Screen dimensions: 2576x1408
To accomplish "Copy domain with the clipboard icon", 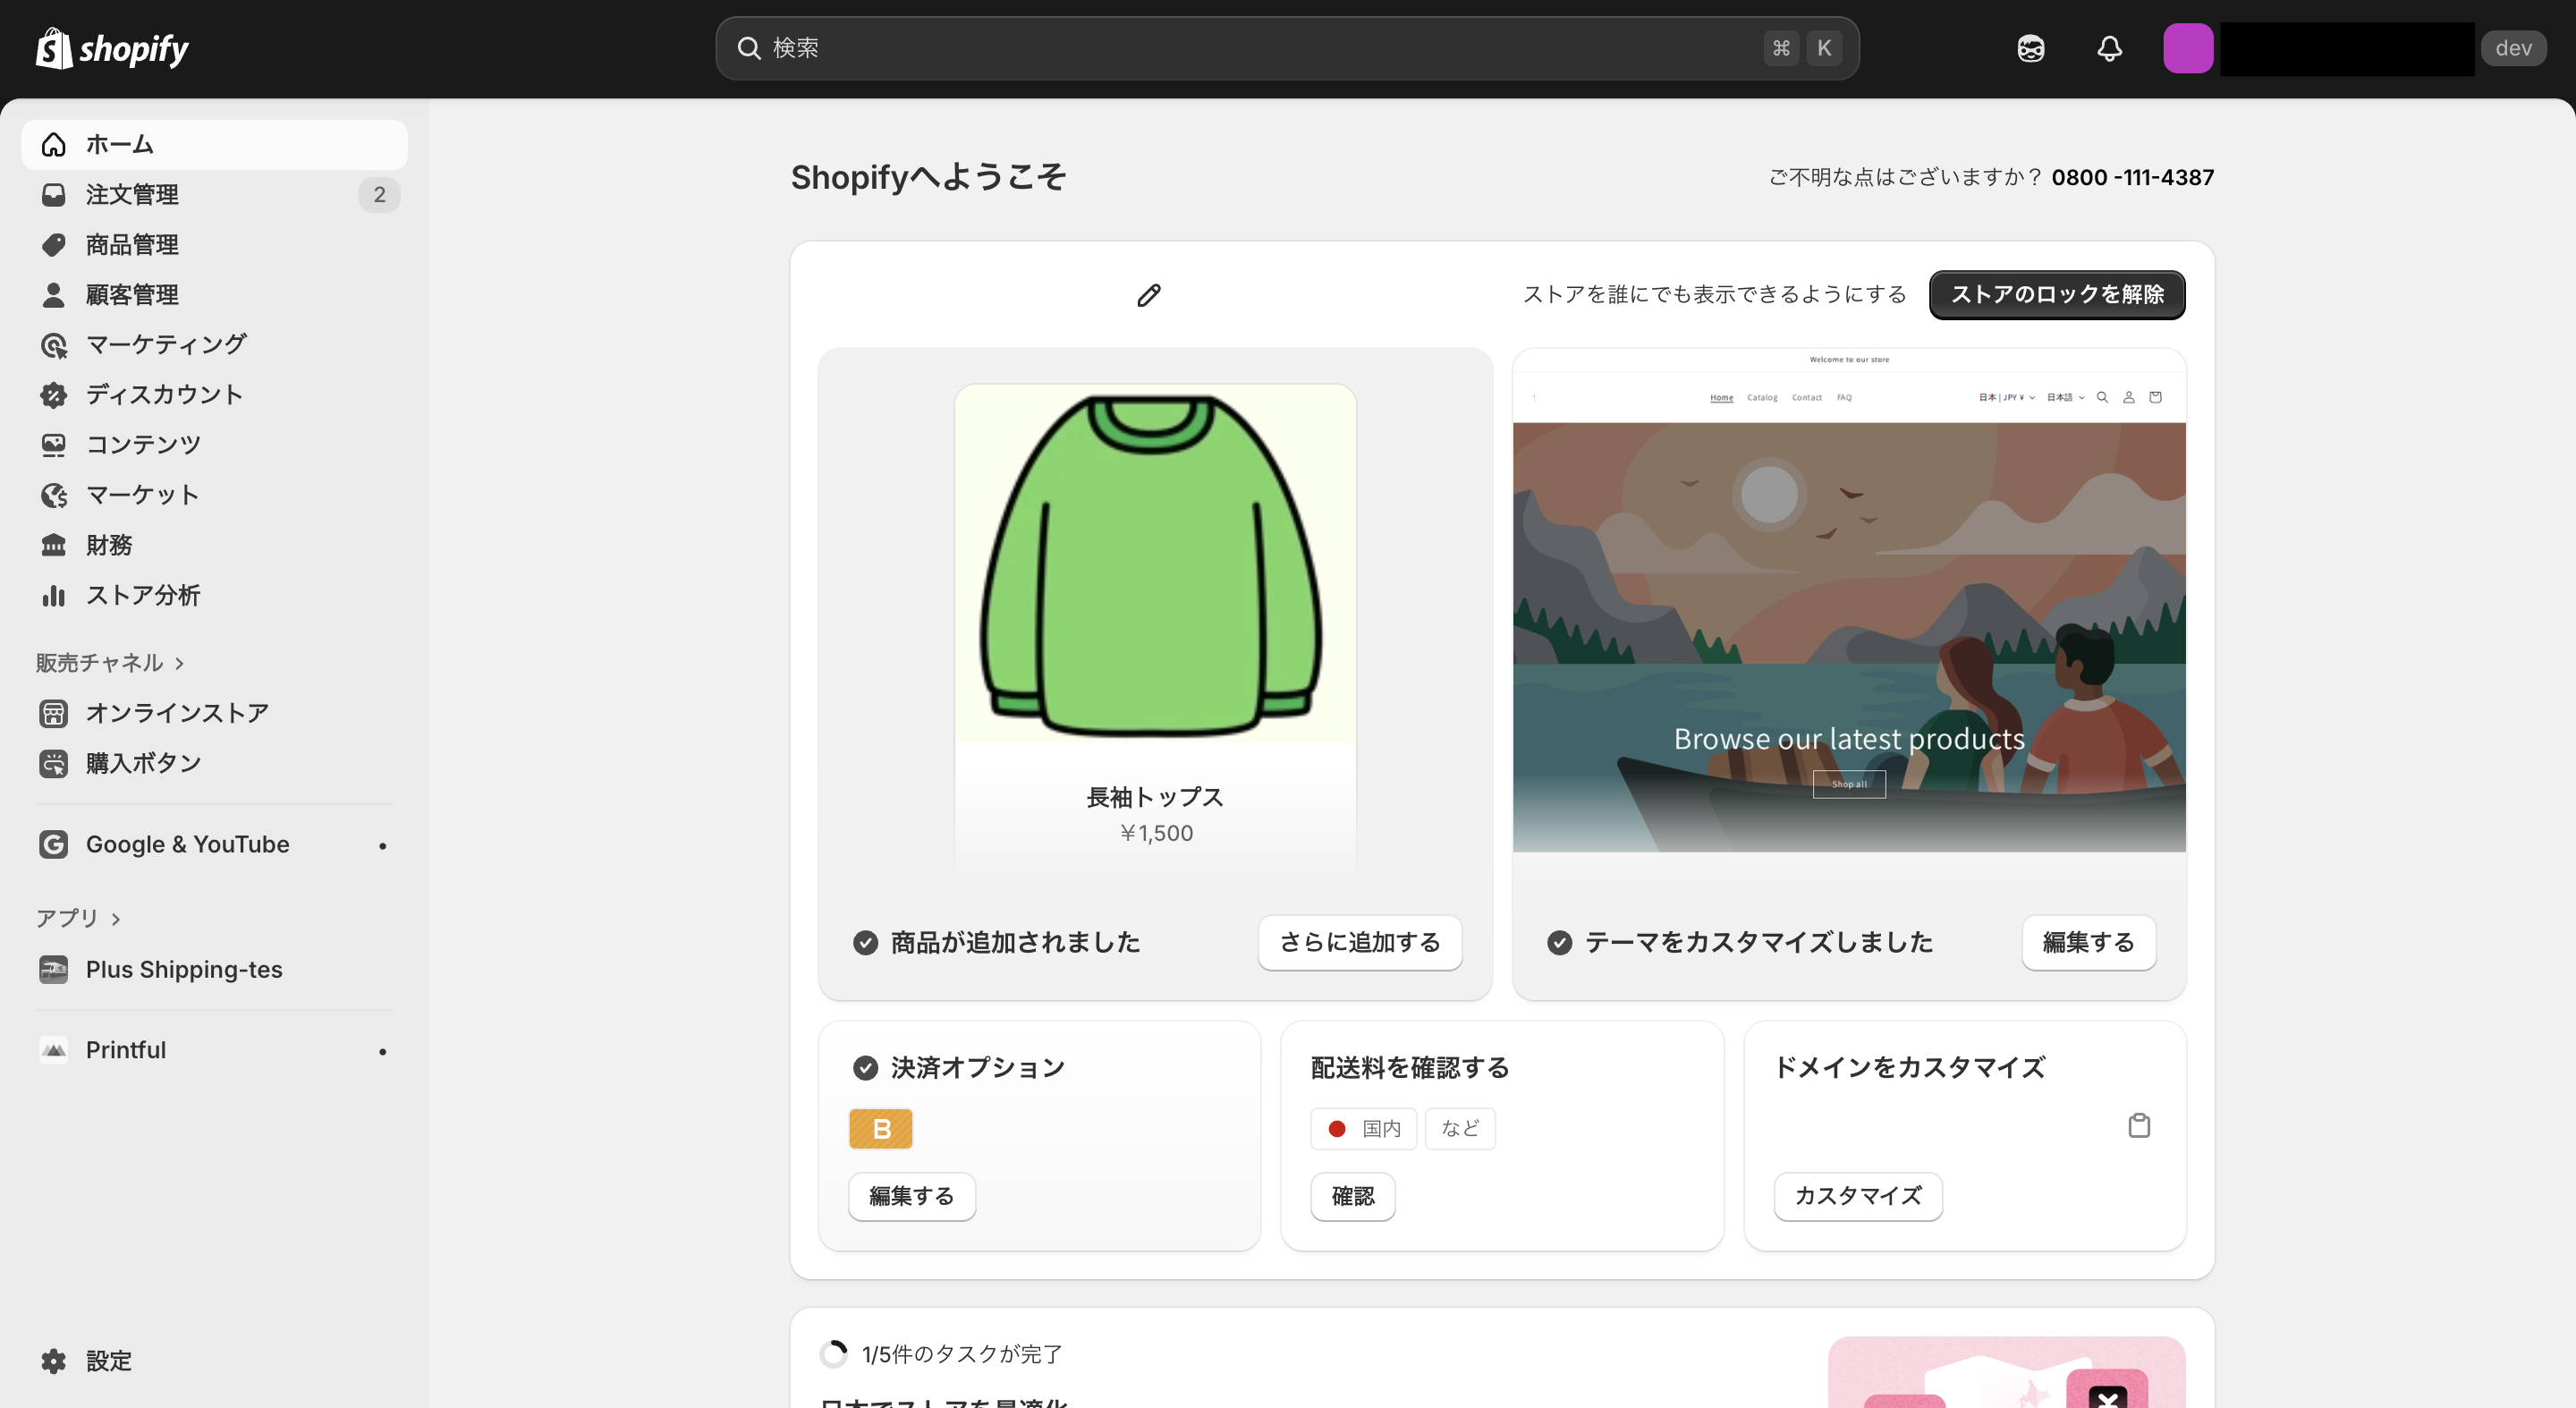I will 2139,1125.
